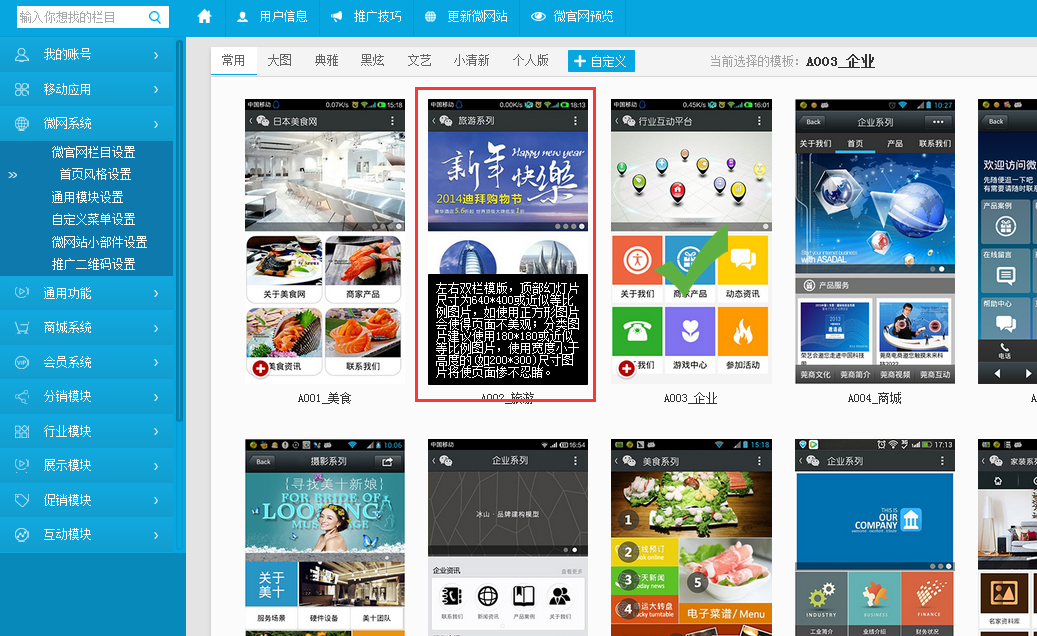
Task: Select 自定义菜单设置 submenu item
Action: pos(93,219)
